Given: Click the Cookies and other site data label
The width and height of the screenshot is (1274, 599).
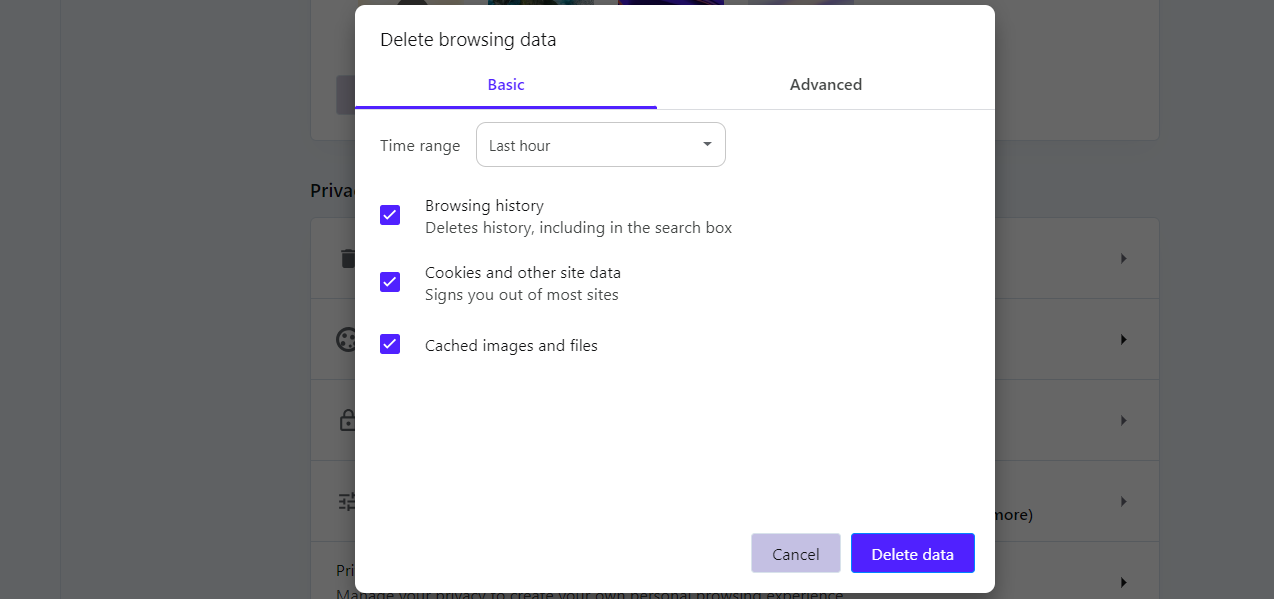Looking at the screenshot, I should pyautogui.click(x=522, y=273).
